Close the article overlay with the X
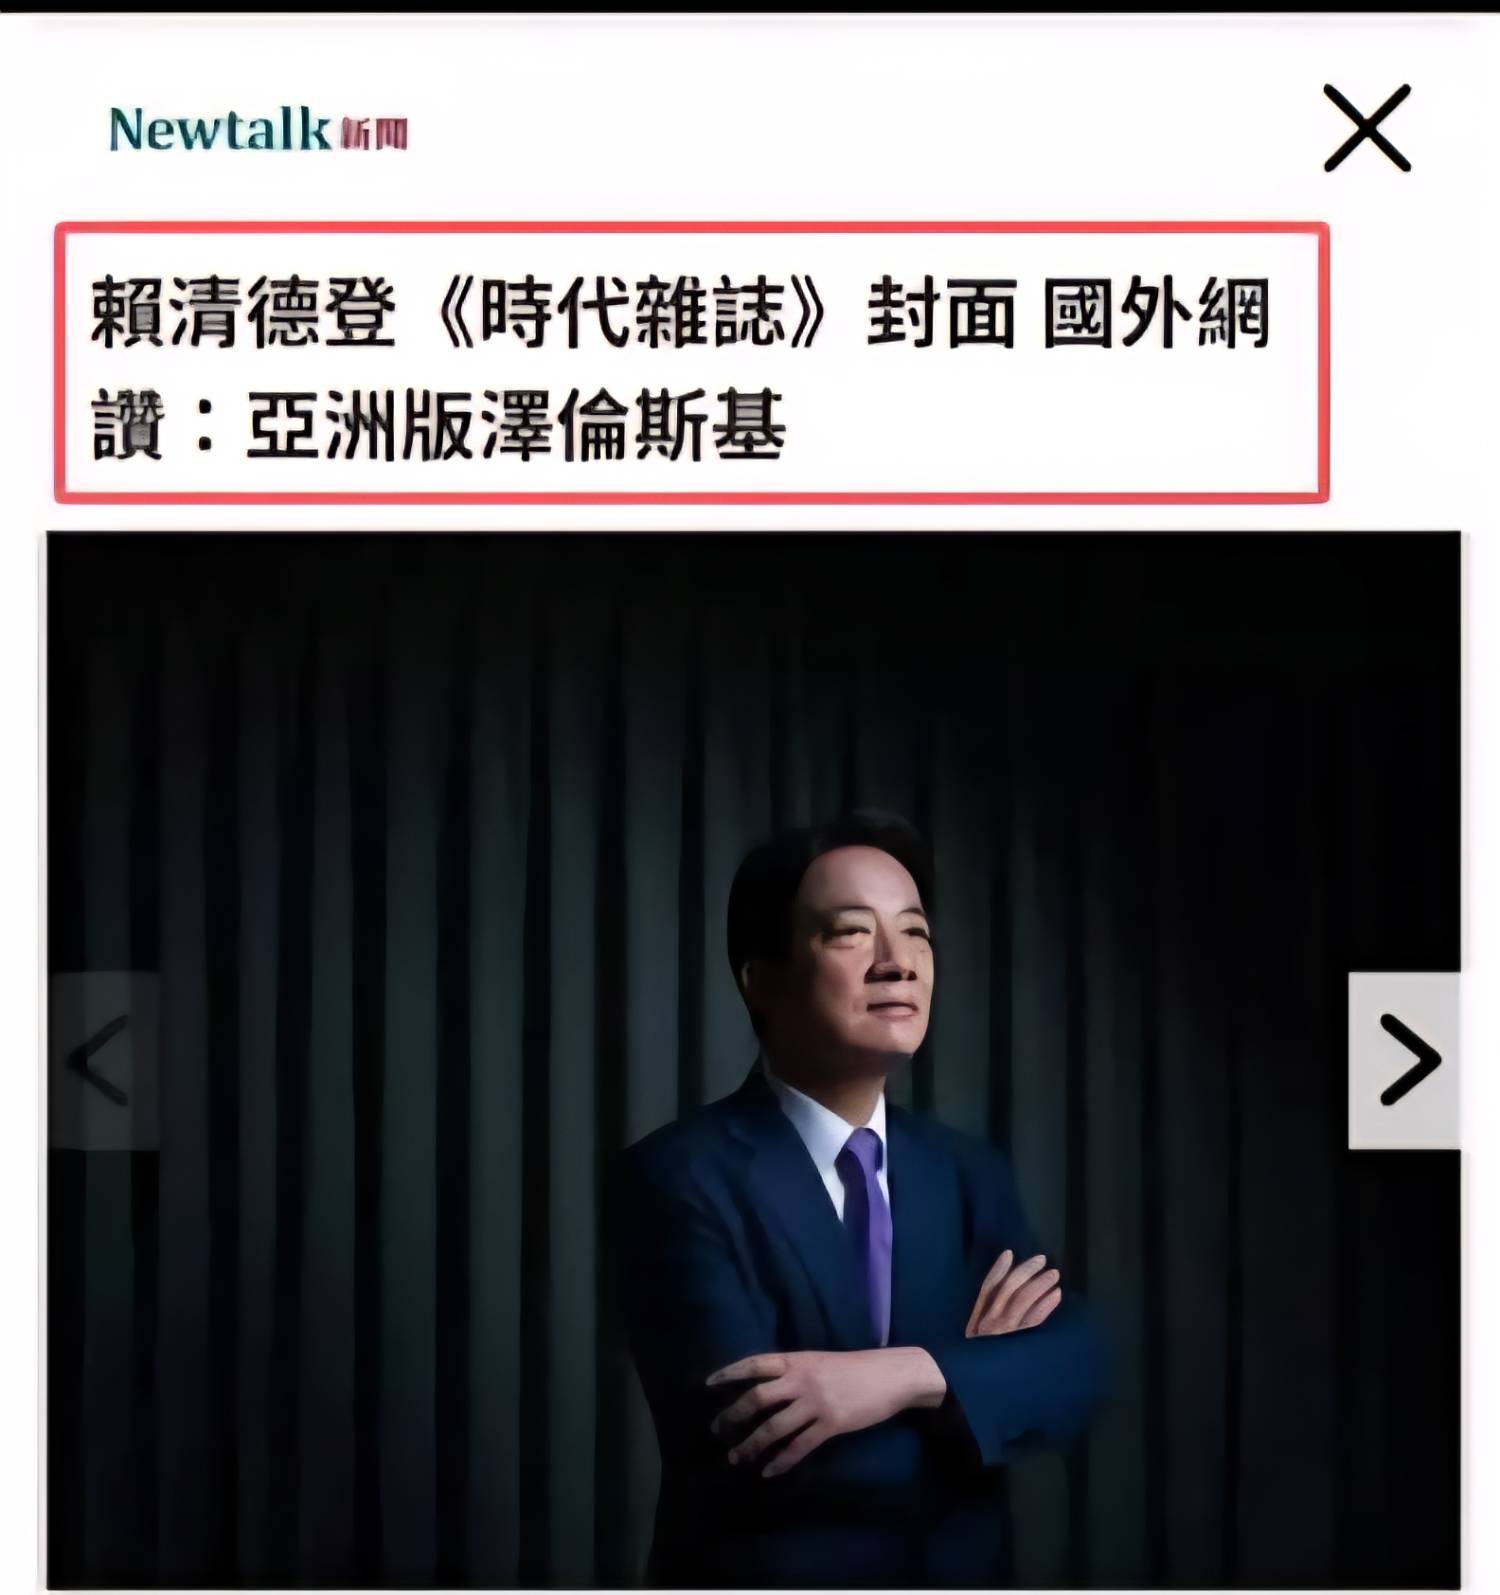This screenshot has width=1500, height=1595. click(1367, 128)
